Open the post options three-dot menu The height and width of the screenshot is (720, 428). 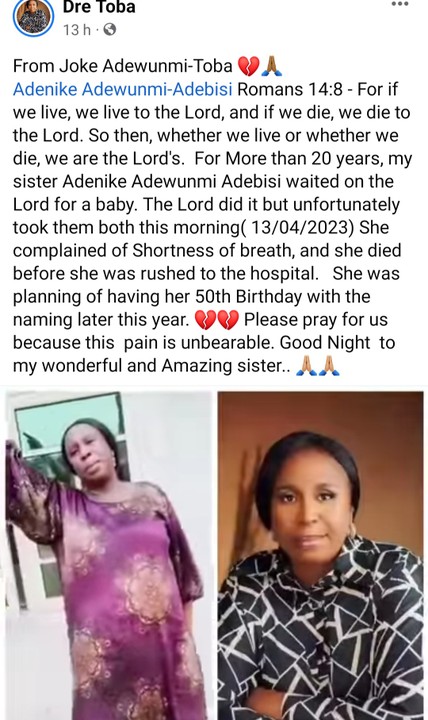tap(400, 4)
